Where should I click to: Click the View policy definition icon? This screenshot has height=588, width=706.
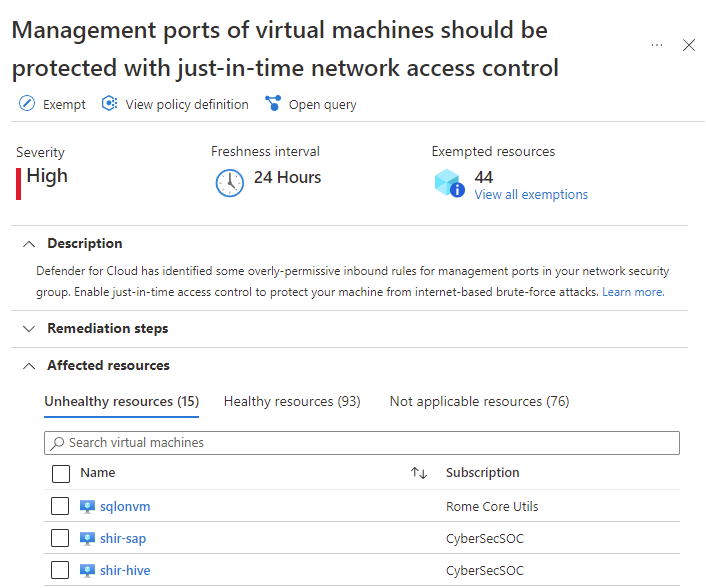click(110, 104)
